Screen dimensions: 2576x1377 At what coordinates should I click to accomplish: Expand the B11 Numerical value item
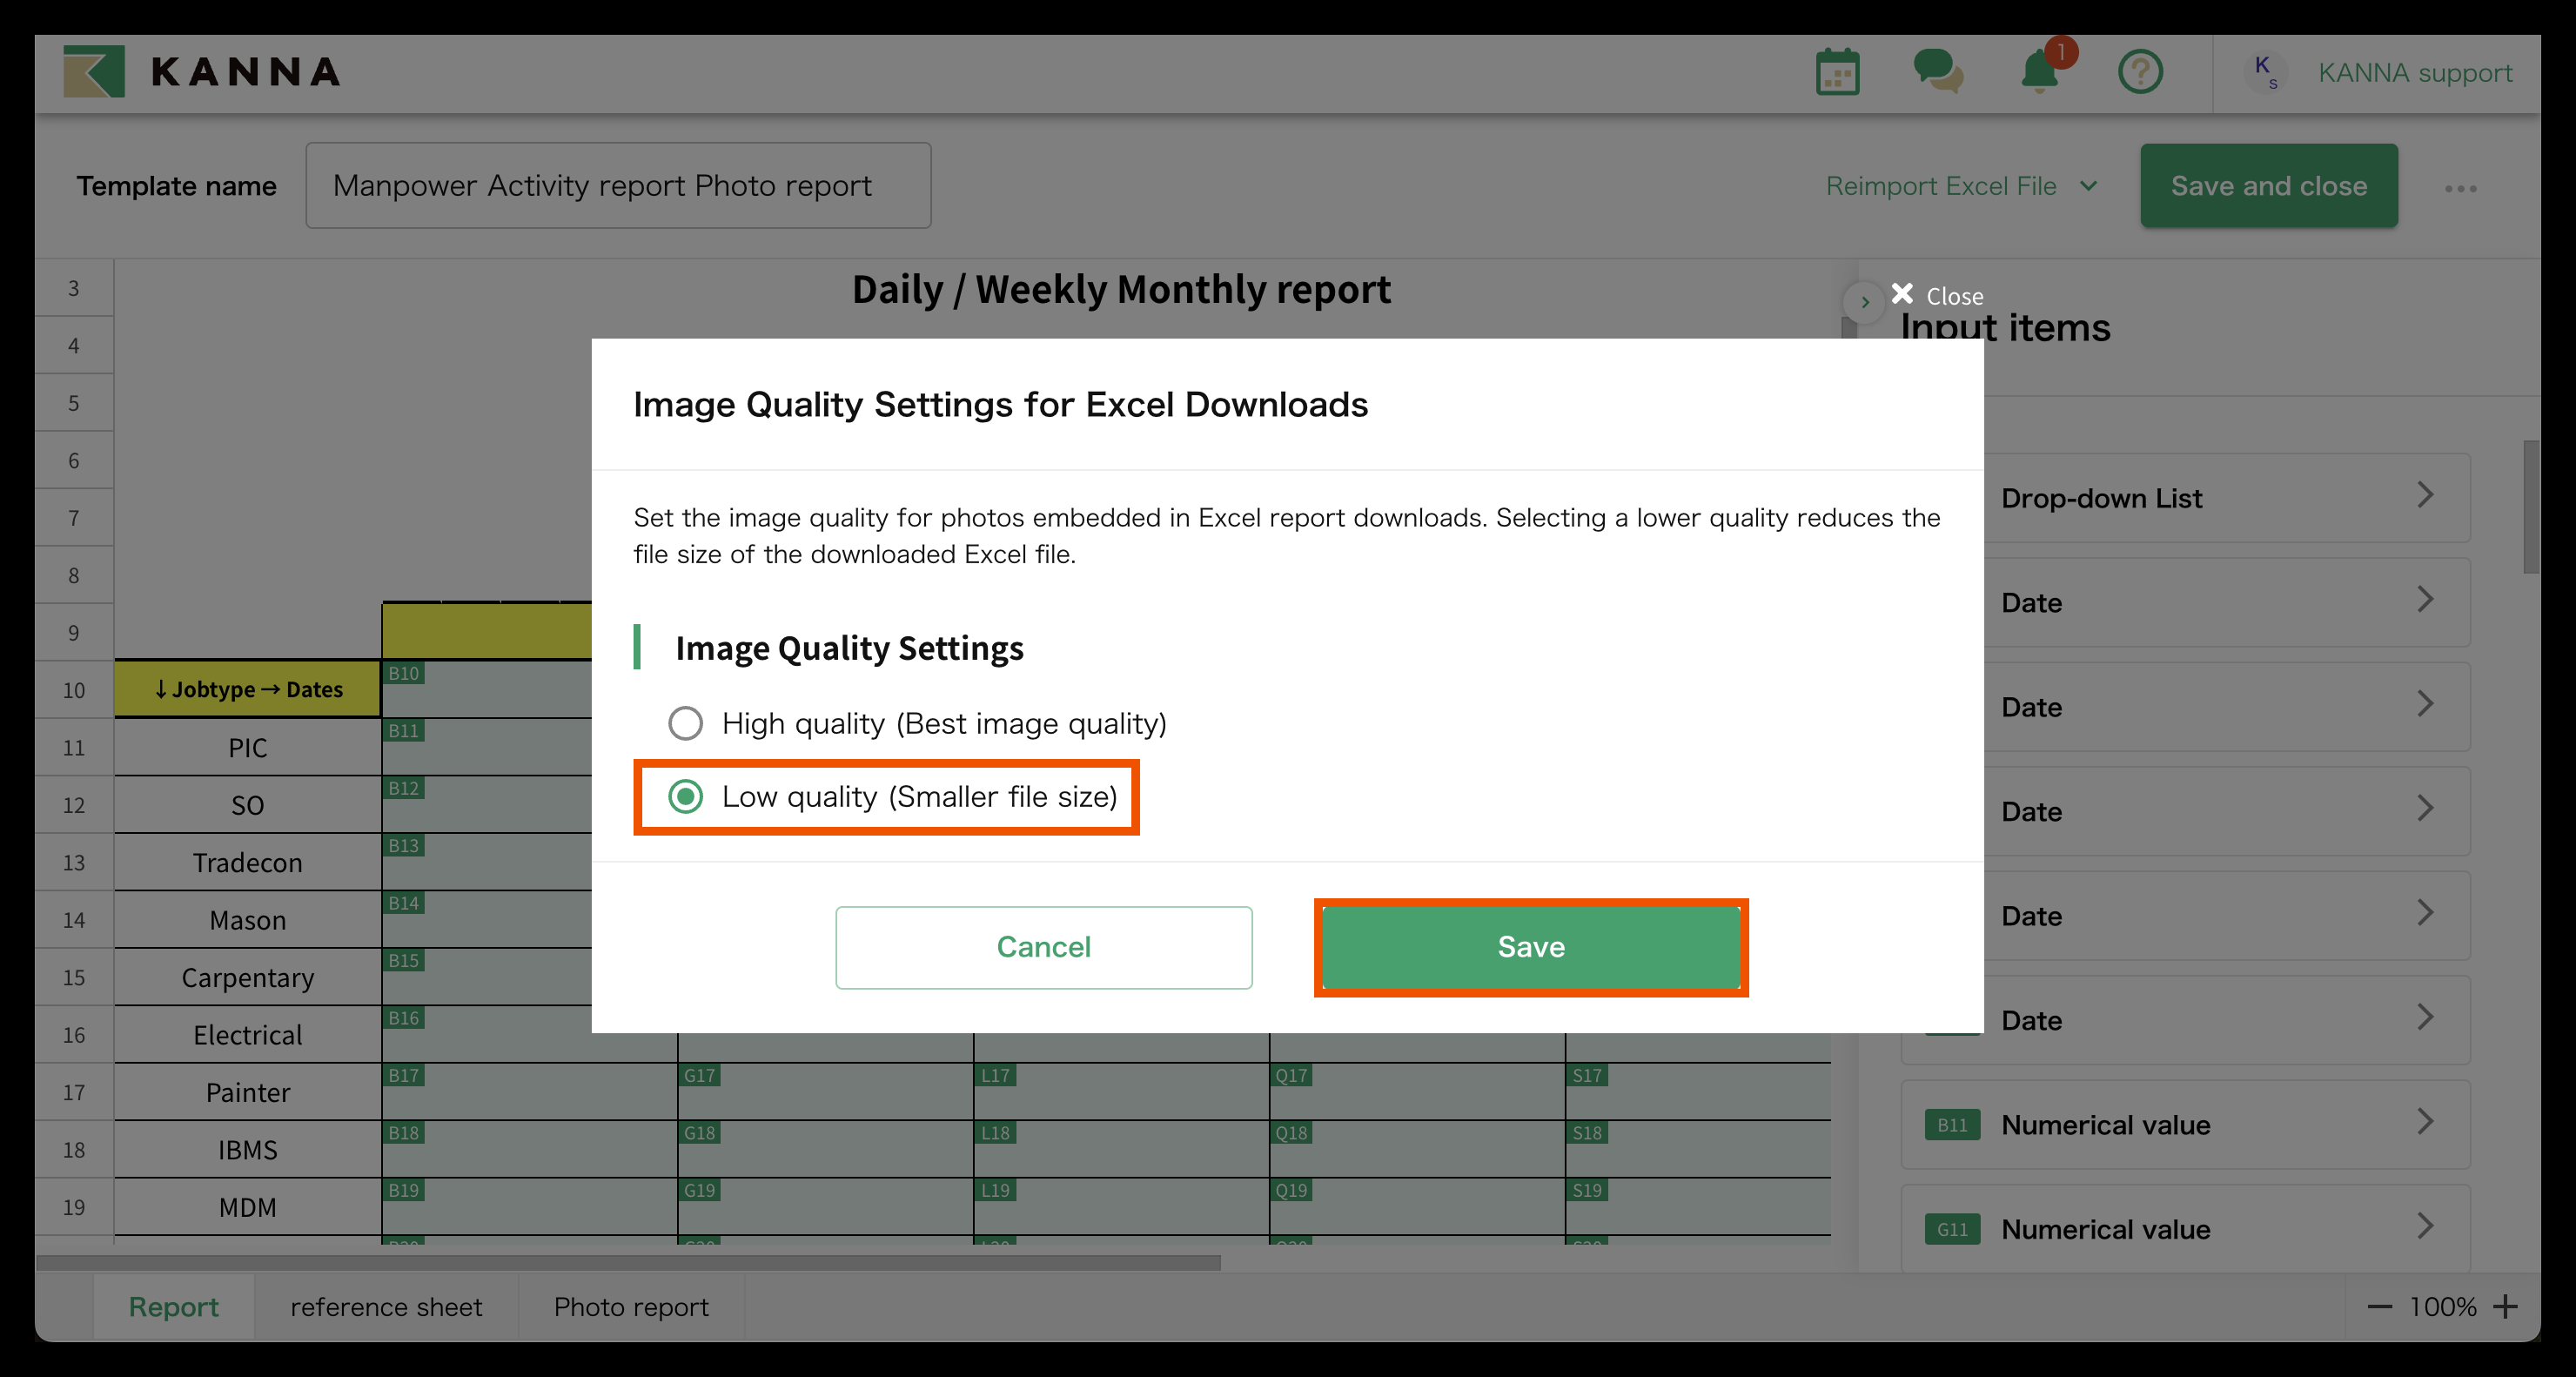pos(2185,1125)
